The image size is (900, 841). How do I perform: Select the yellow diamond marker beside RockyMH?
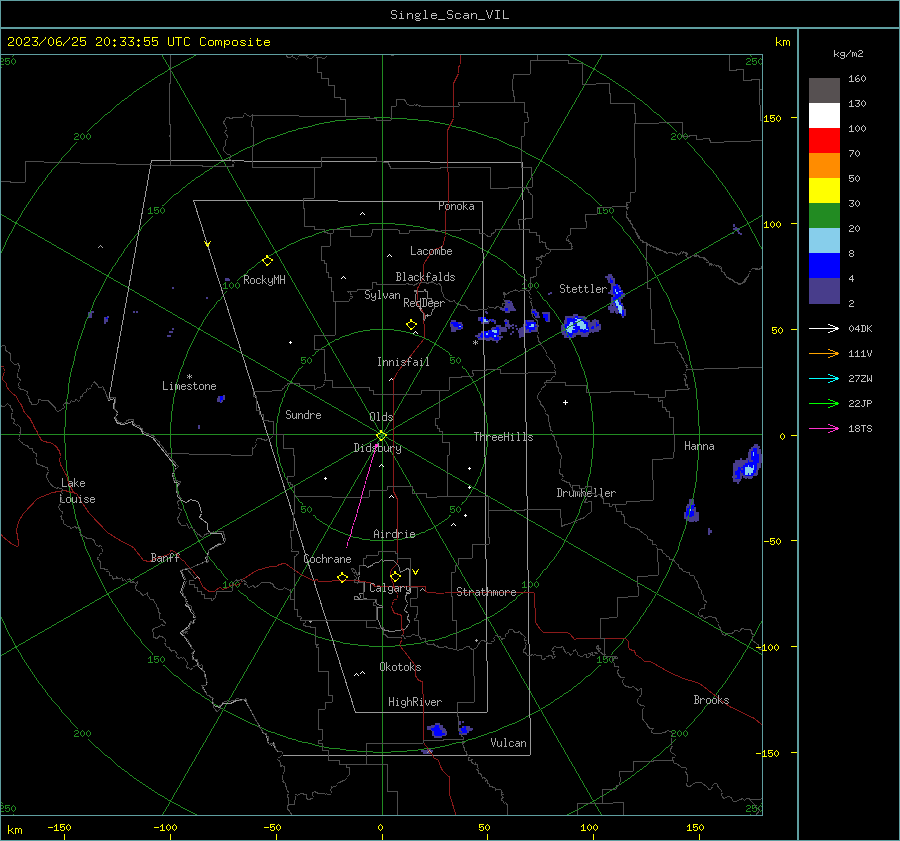click(x=267, y=261)
